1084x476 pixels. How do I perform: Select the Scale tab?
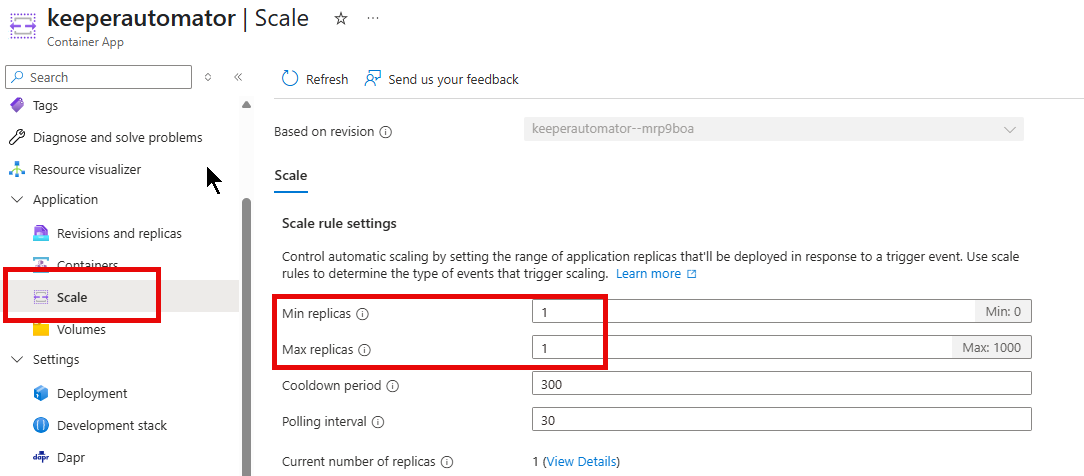point(291,176)
